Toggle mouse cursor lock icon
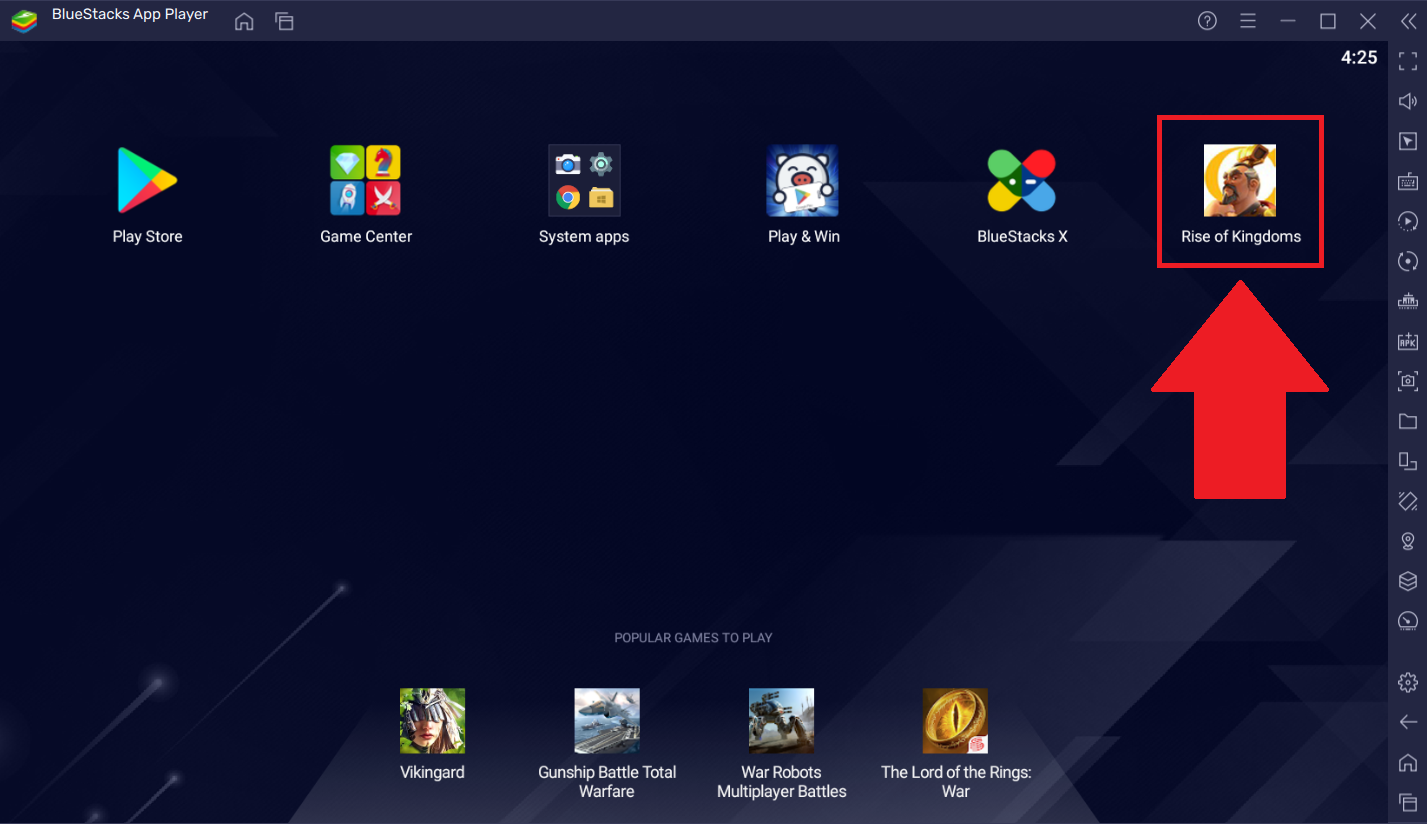The width and height of the screenshot is (1427, 824). 1408,141
